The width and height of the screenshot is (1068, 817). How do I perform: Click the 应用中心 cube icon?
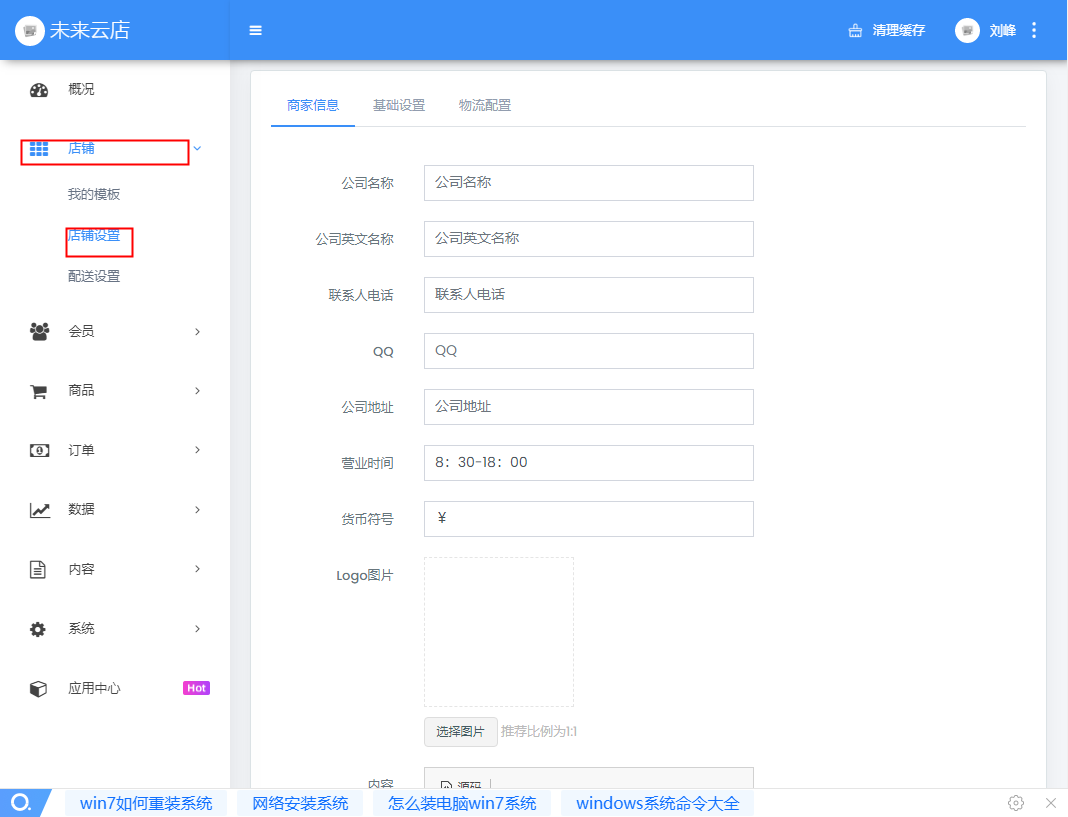(x=38, y=689)
